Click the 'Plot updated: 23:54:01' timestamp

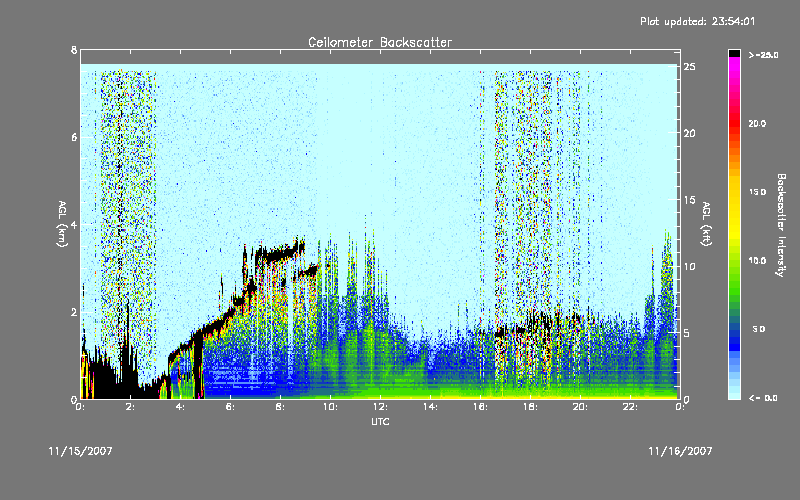click(697, 21)
